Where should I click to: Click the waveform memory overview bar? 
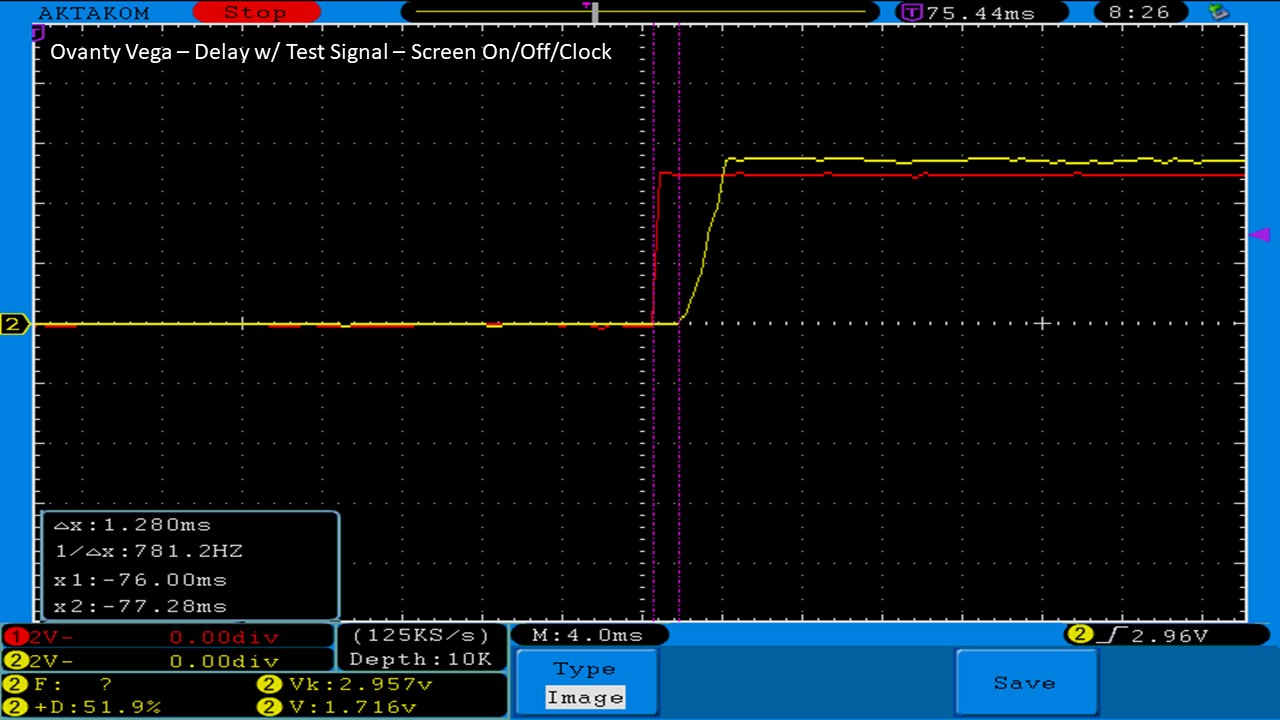click(x=640, y=12)
